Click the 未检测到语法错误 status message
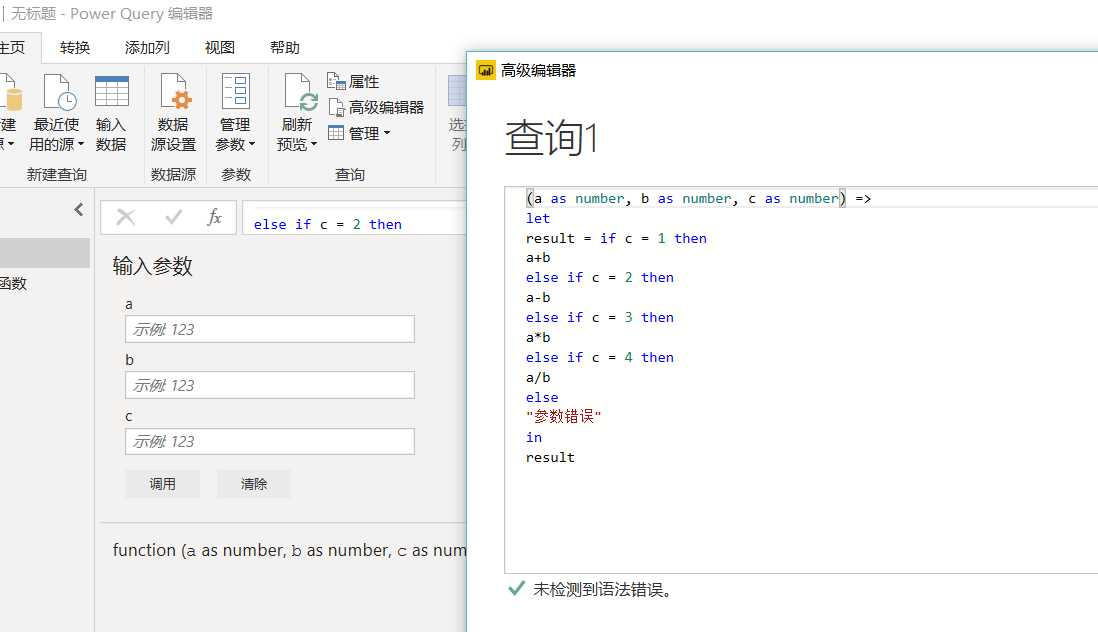Viewport: 1098px width, 632px height. click(x=603, y=589)
